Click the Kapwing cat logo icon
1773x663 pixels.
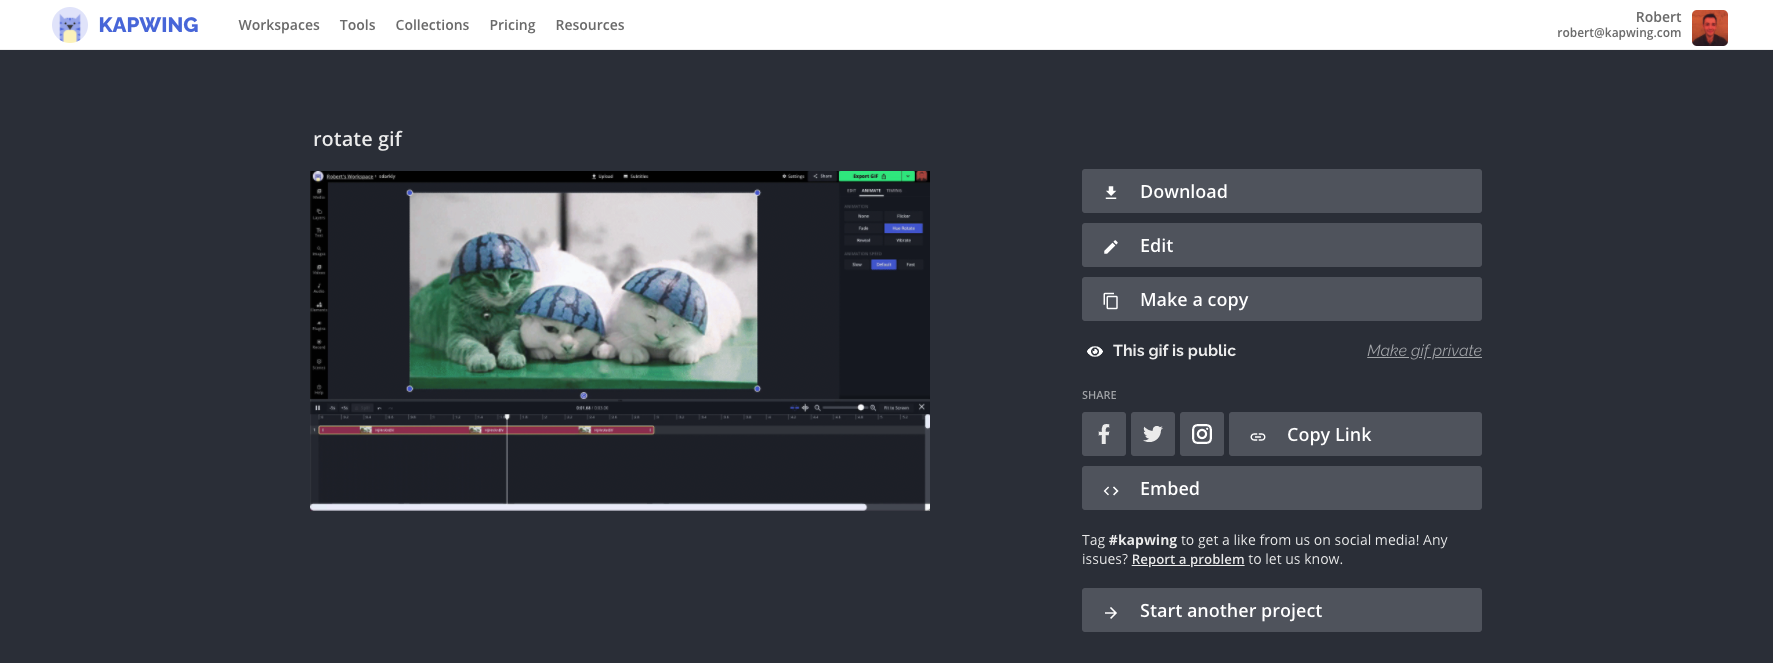point(69,25)
